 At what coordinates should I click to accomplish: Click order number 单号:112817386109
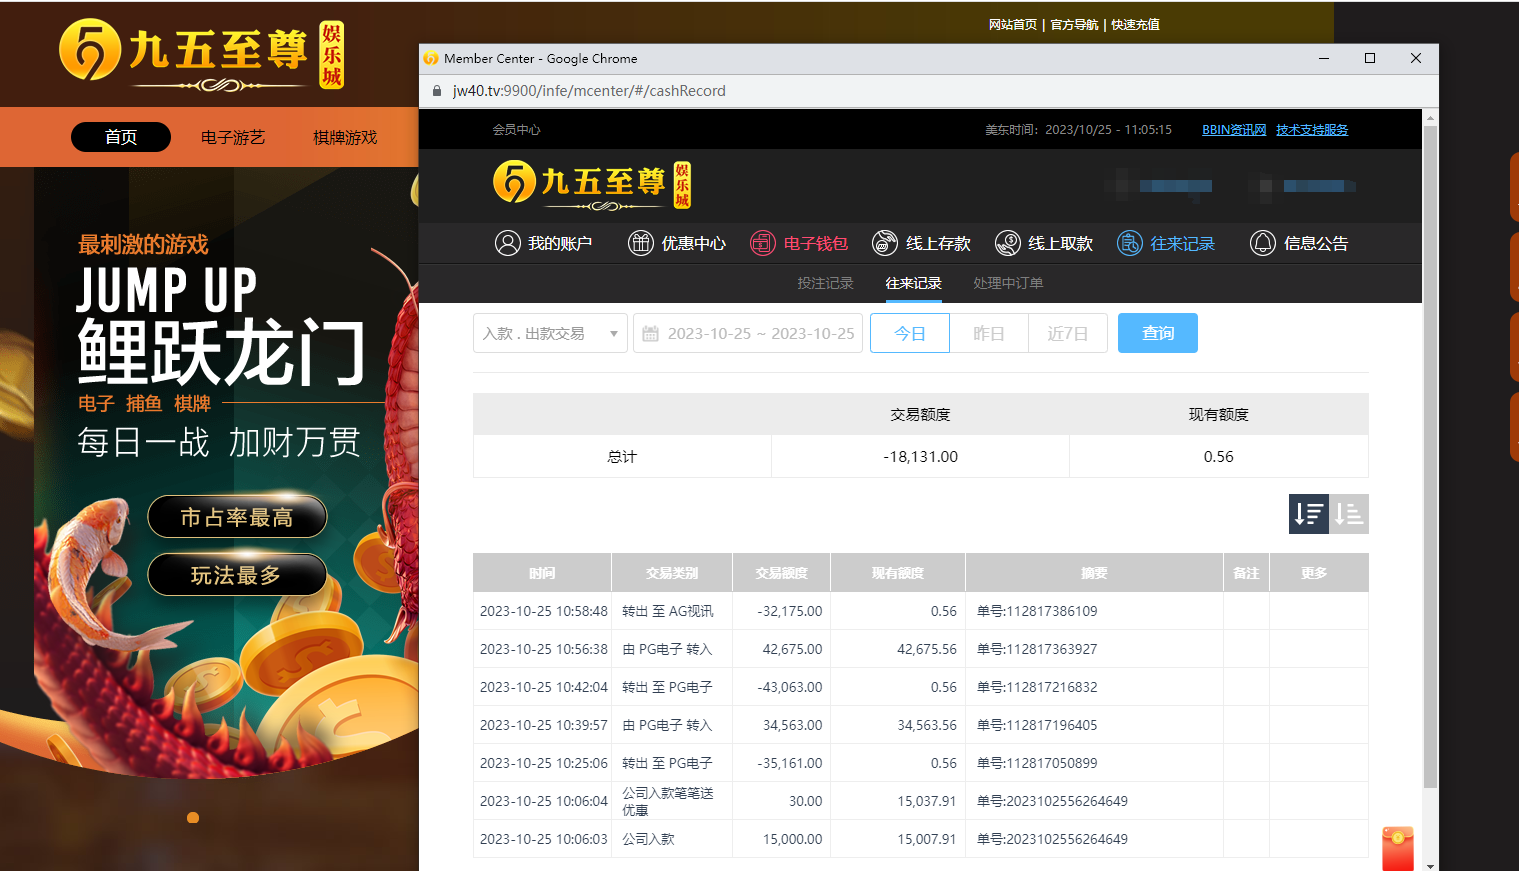click(x=1037, y=611)
